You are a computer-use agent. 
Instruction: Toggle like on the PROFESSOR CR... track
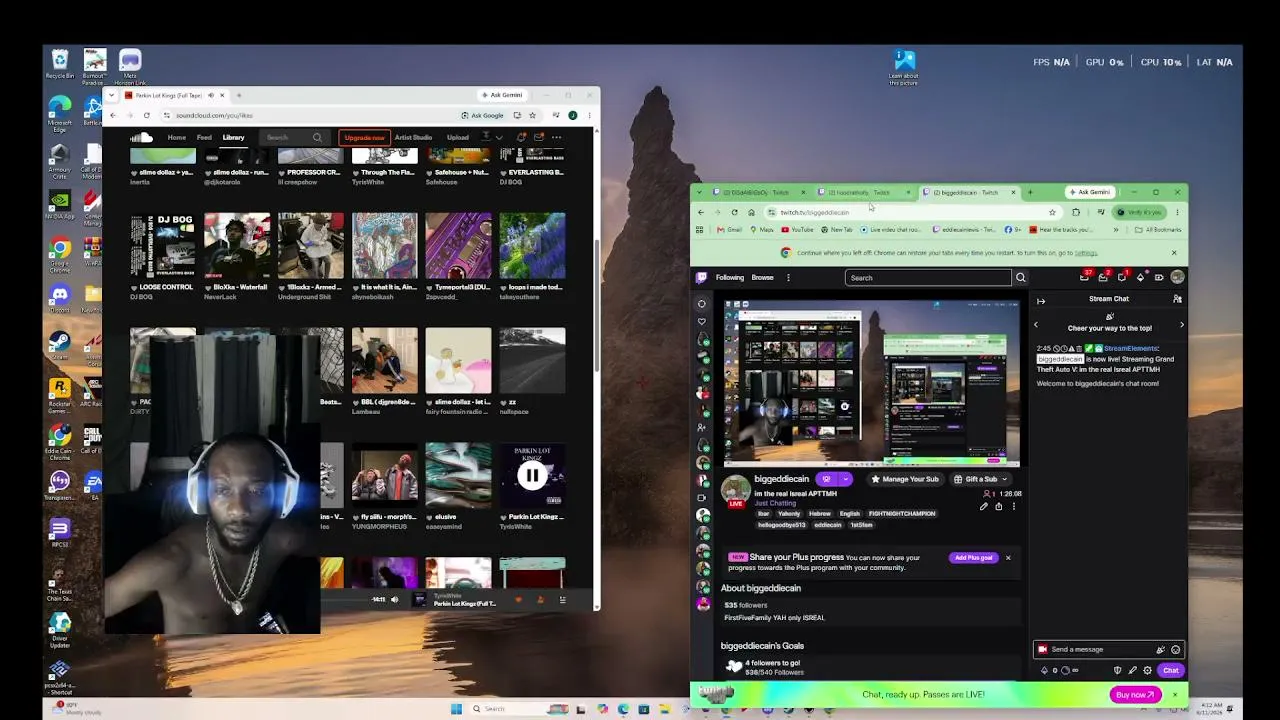(x=281, y=172)
